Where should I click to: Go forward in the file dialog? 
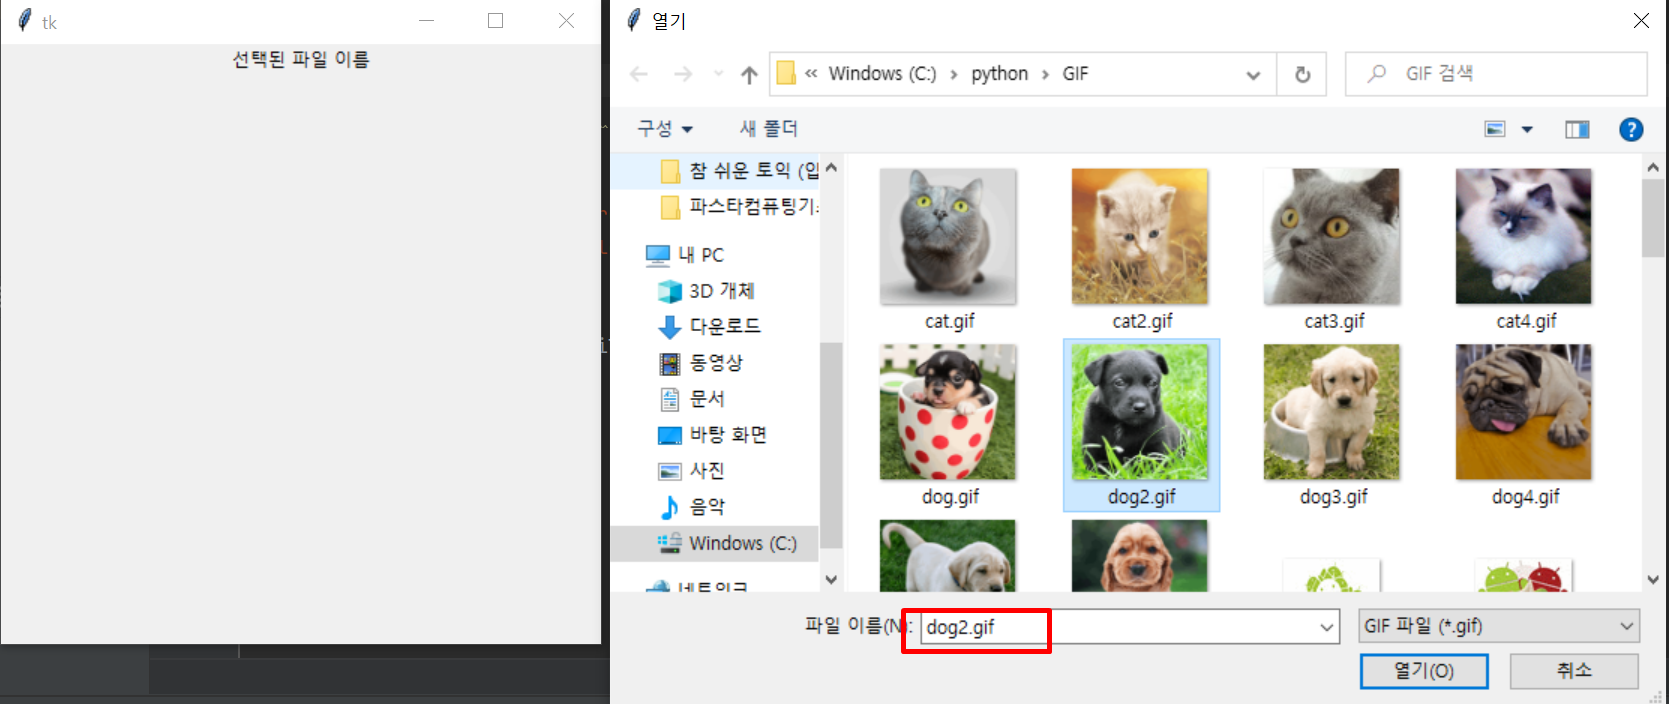click(x=683, y=74)
